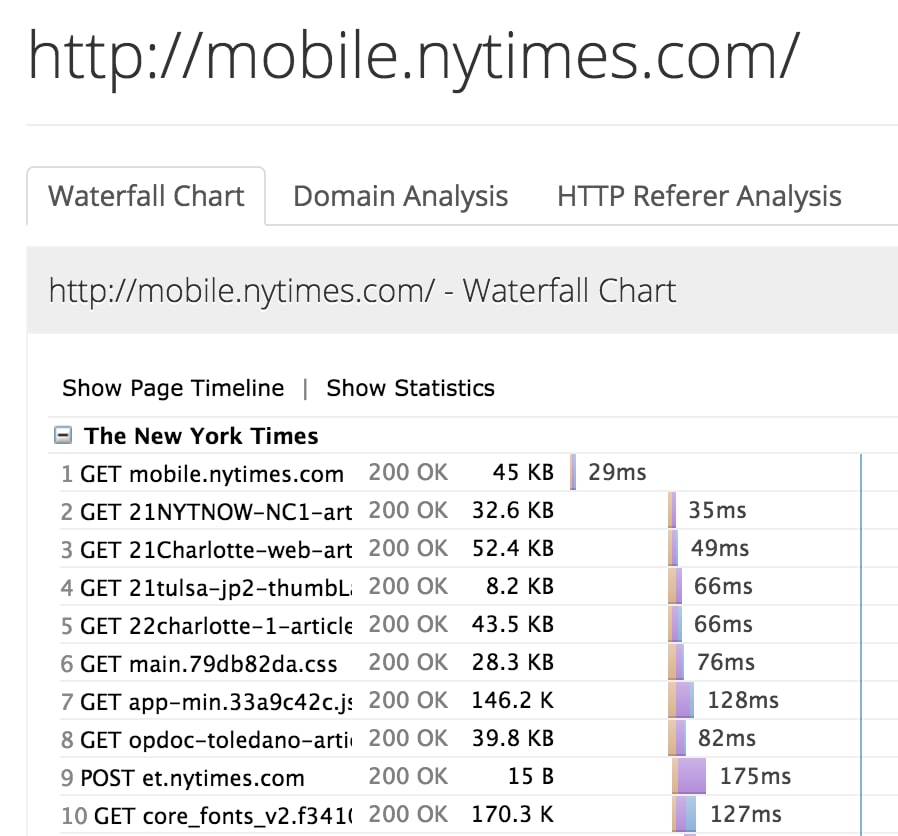Image resolution: width=898 pixels, height=836 pixels.
Task: Click the 170.3 K size value
Action: click(x=513, y=814)
